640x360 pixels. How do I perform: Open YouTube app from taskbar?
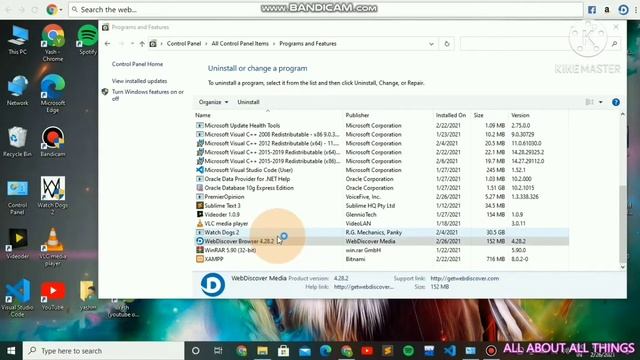tap(367, 351)
